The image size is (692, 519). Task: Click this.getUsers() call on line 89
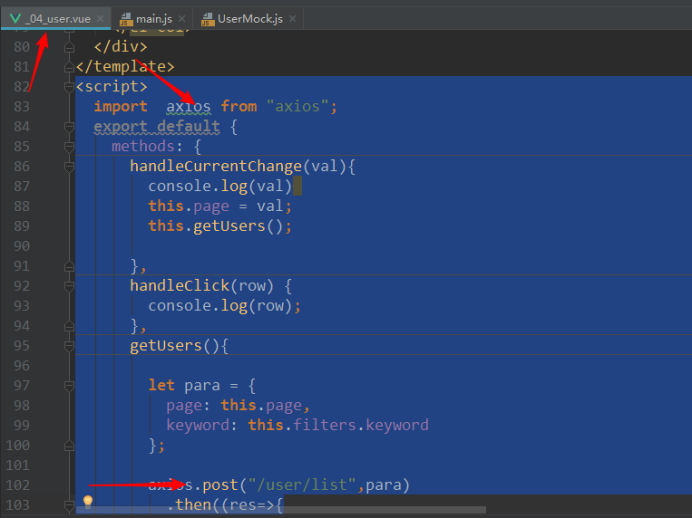pos(220,226)
